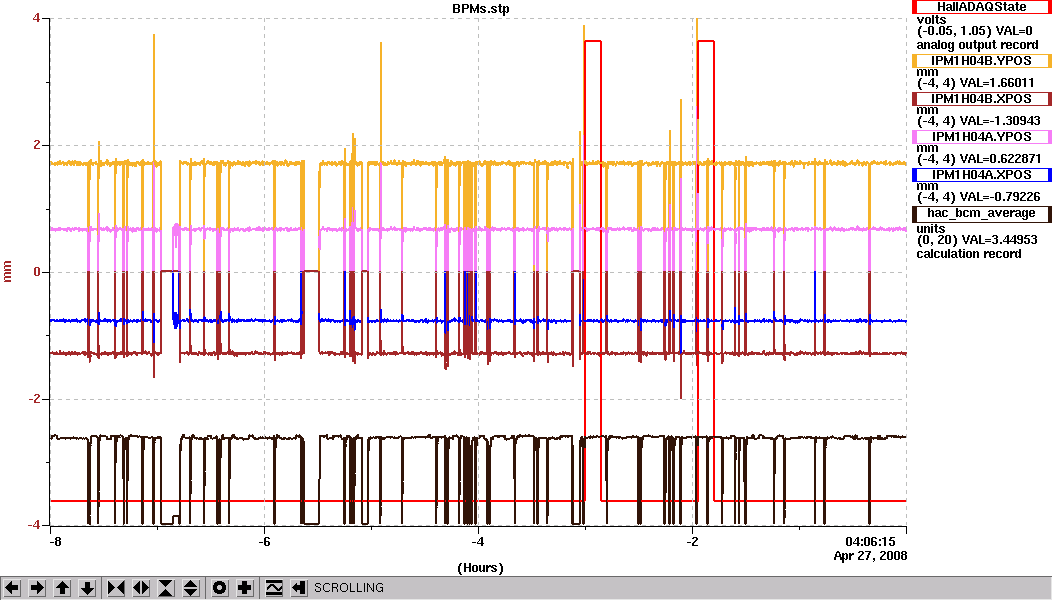Expand the Y axis with outward-pointing vertical triangles

tap(191, 588)
